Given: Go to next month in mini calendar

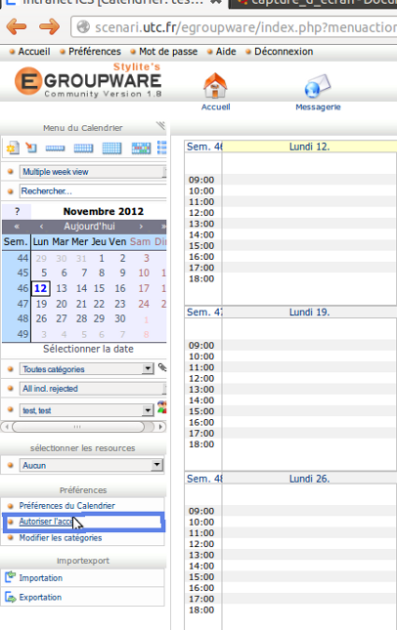Looking at the screenshot, I should click(141, 226).
